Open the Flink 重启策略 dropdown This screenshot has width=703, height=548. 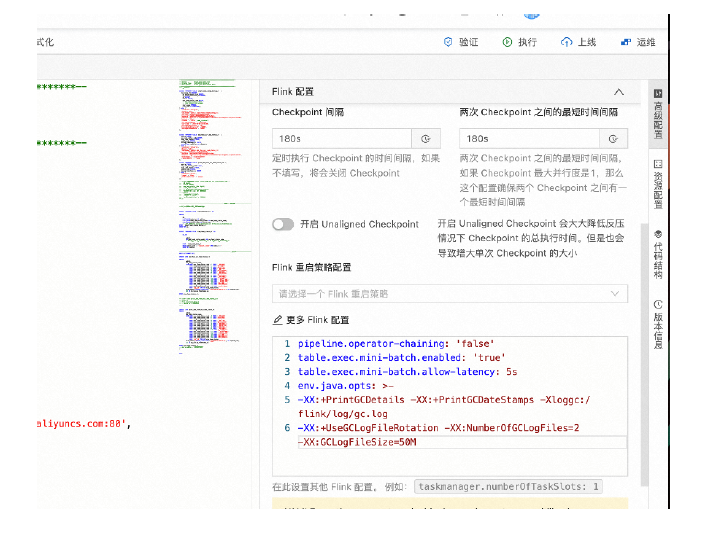tap(450, 294)
